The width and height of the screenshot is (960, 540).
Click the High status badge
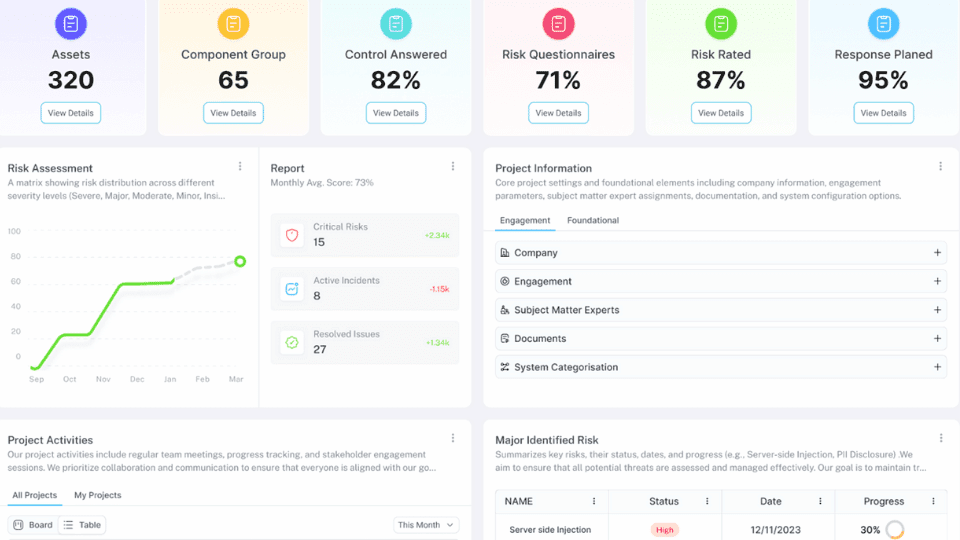[664, 530]
